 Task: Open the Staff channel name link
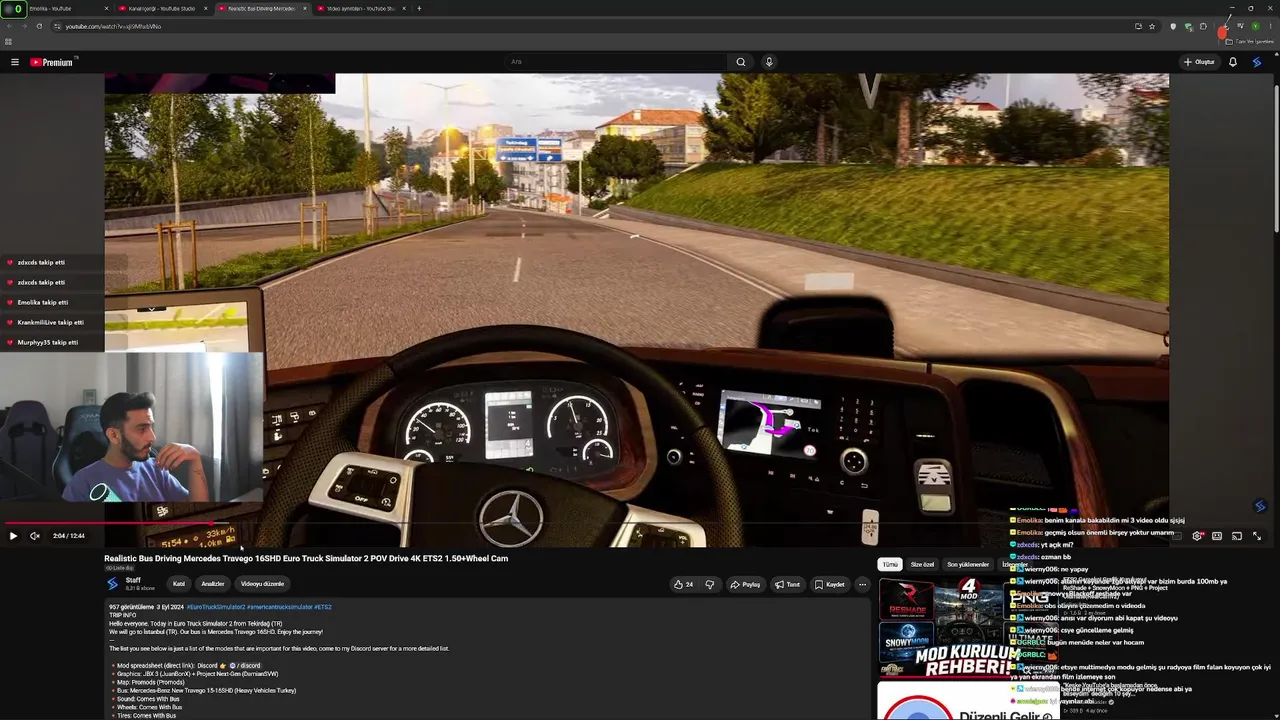click(x=133, y=581)
